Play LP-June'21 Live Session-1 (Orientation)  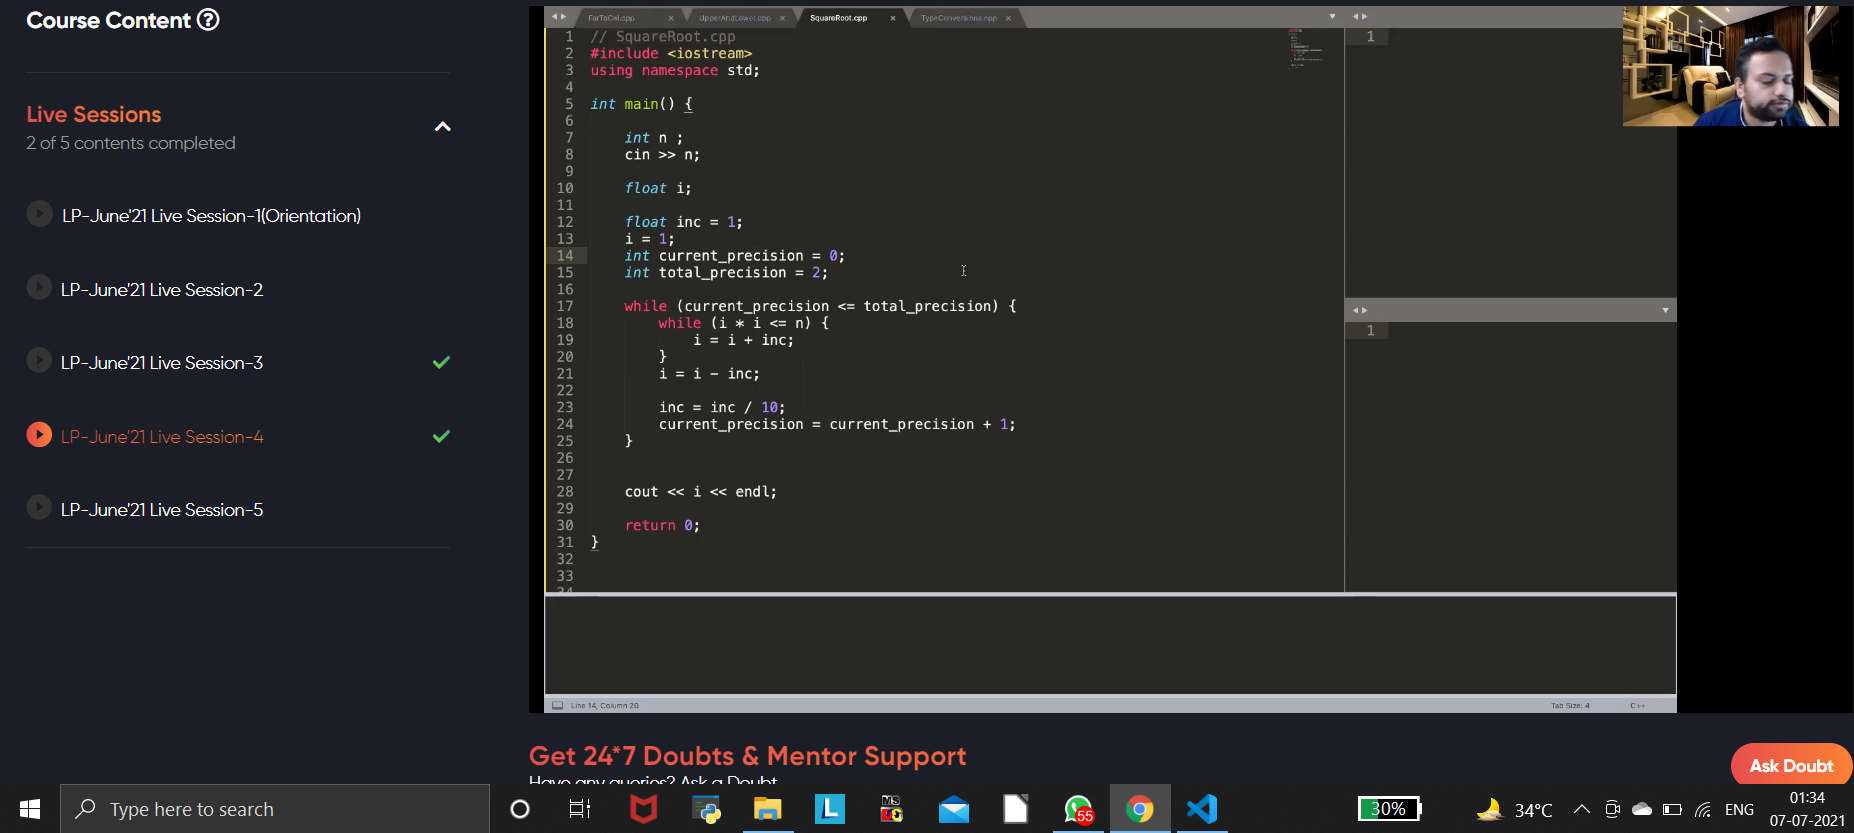(39, 214)
